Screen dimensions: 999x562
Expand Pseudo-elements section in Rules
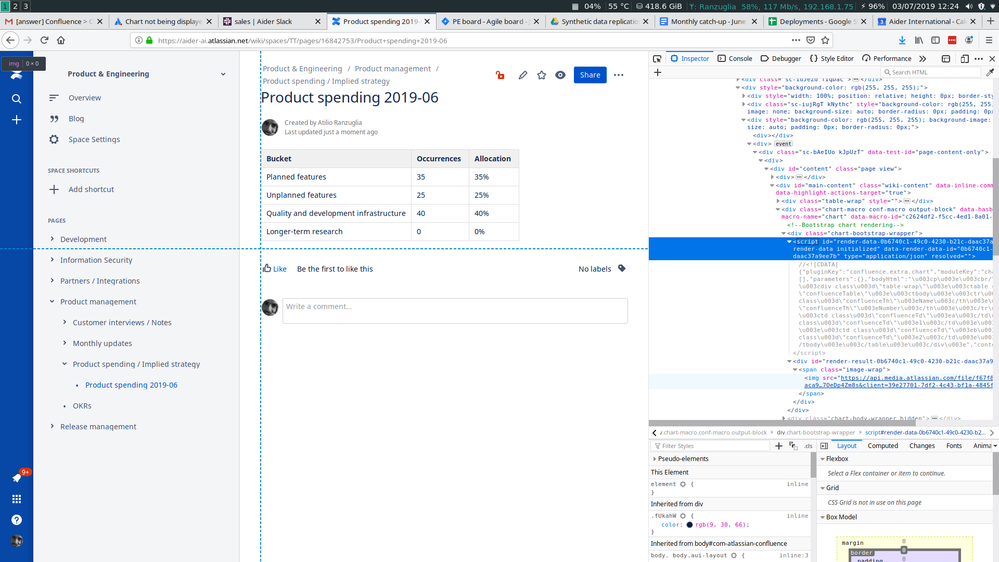coord(654,459)
